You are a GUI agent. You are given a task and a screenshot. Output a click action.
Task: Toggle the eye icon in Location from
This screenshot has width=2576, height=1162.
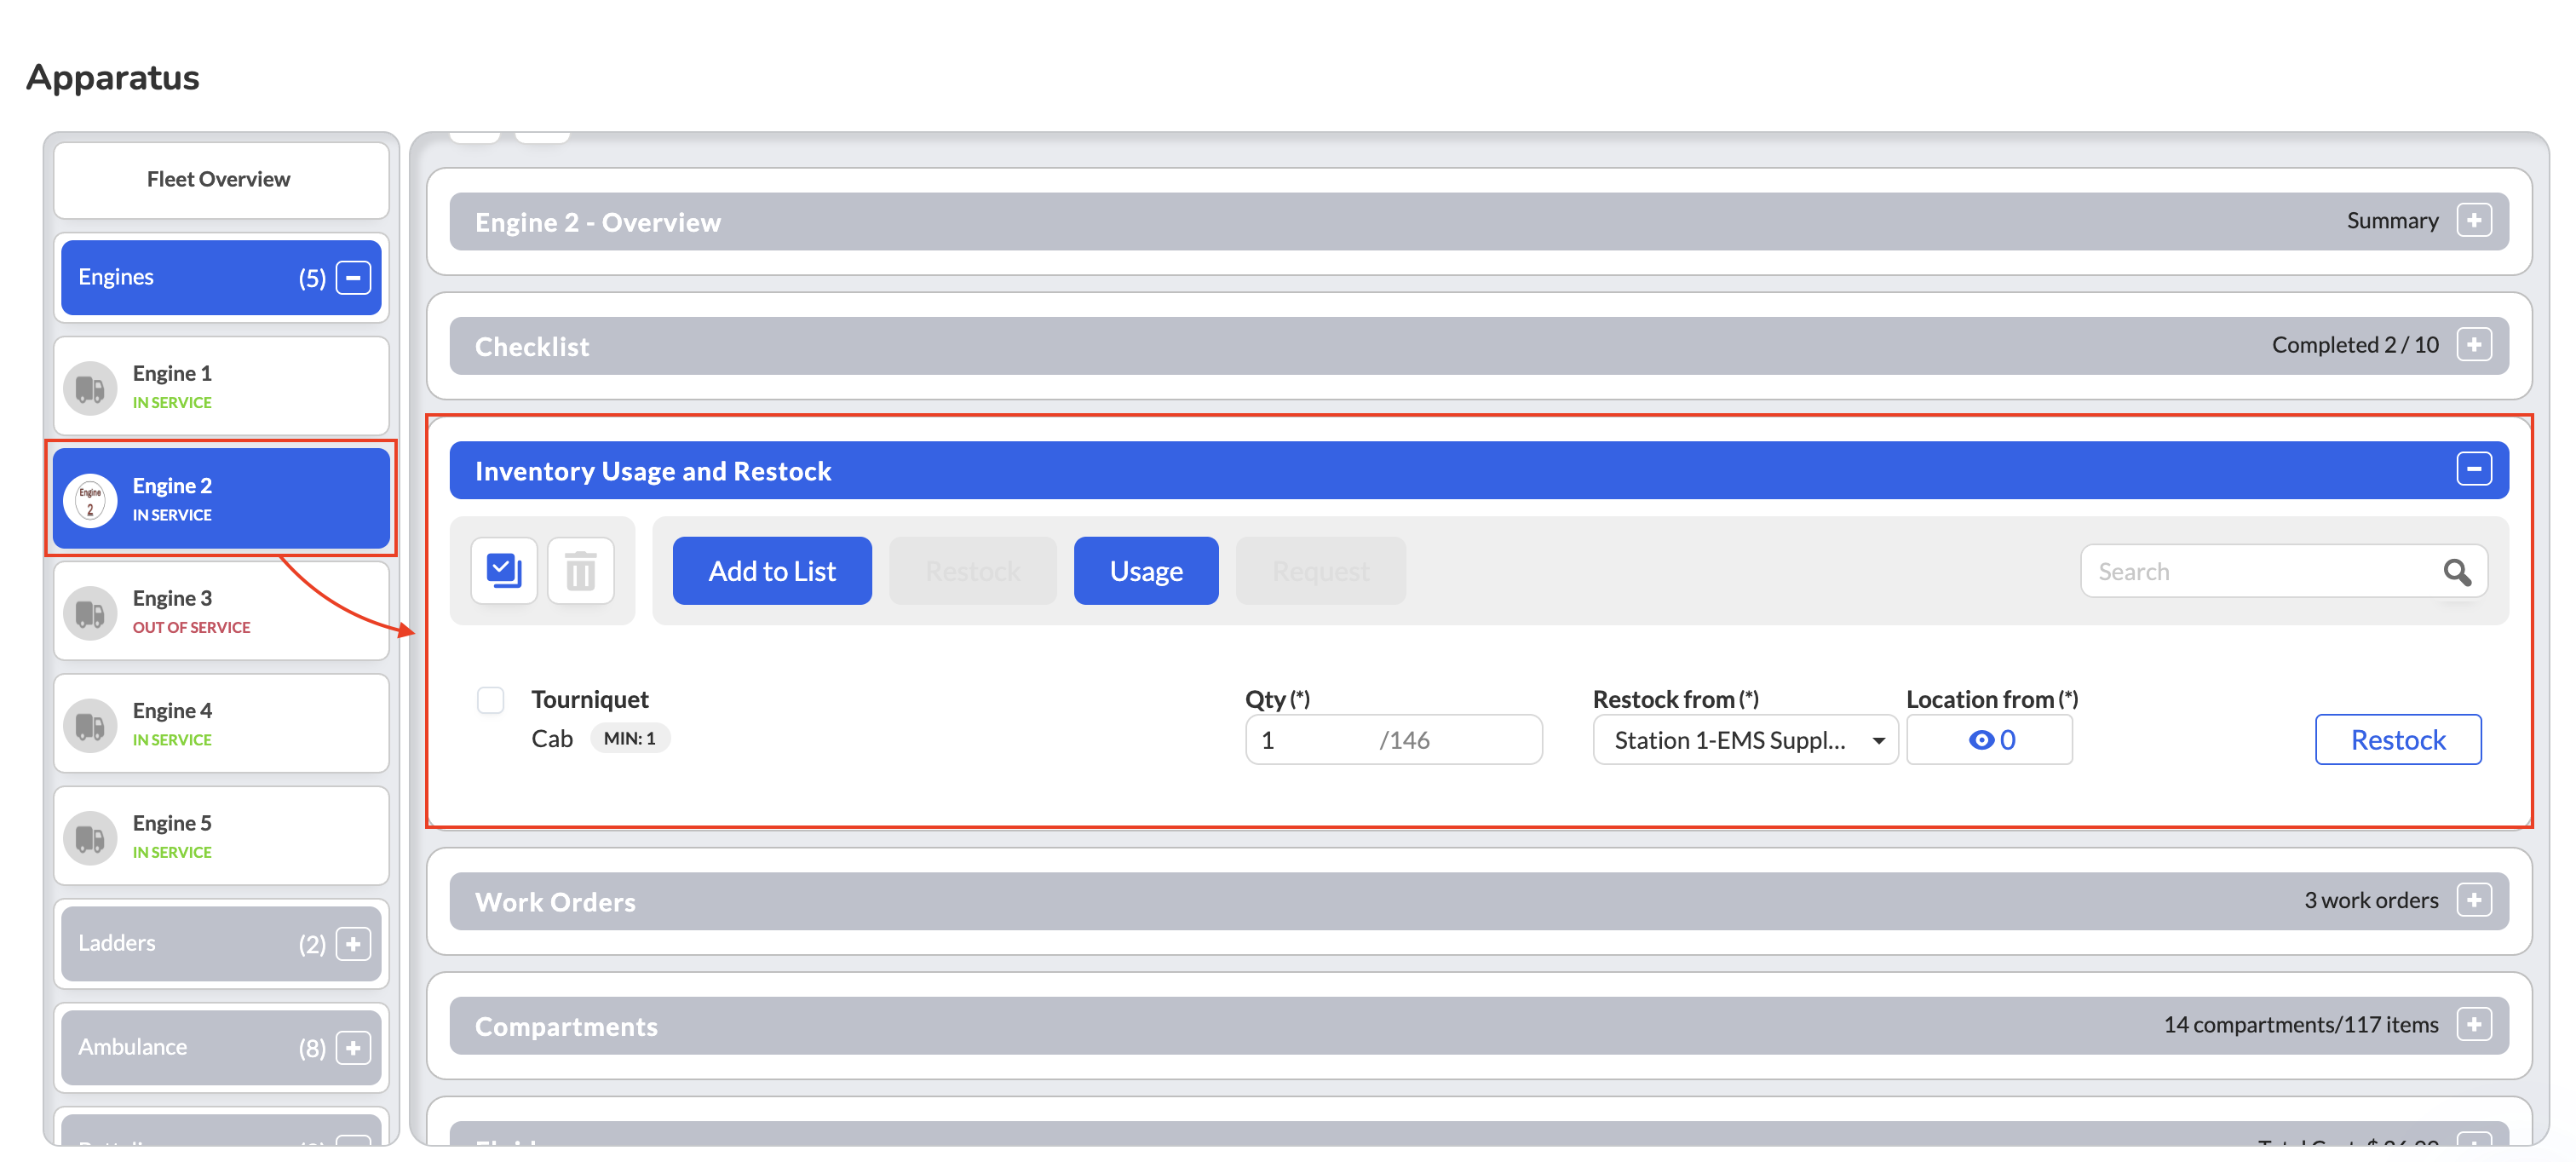[1981, 740]
